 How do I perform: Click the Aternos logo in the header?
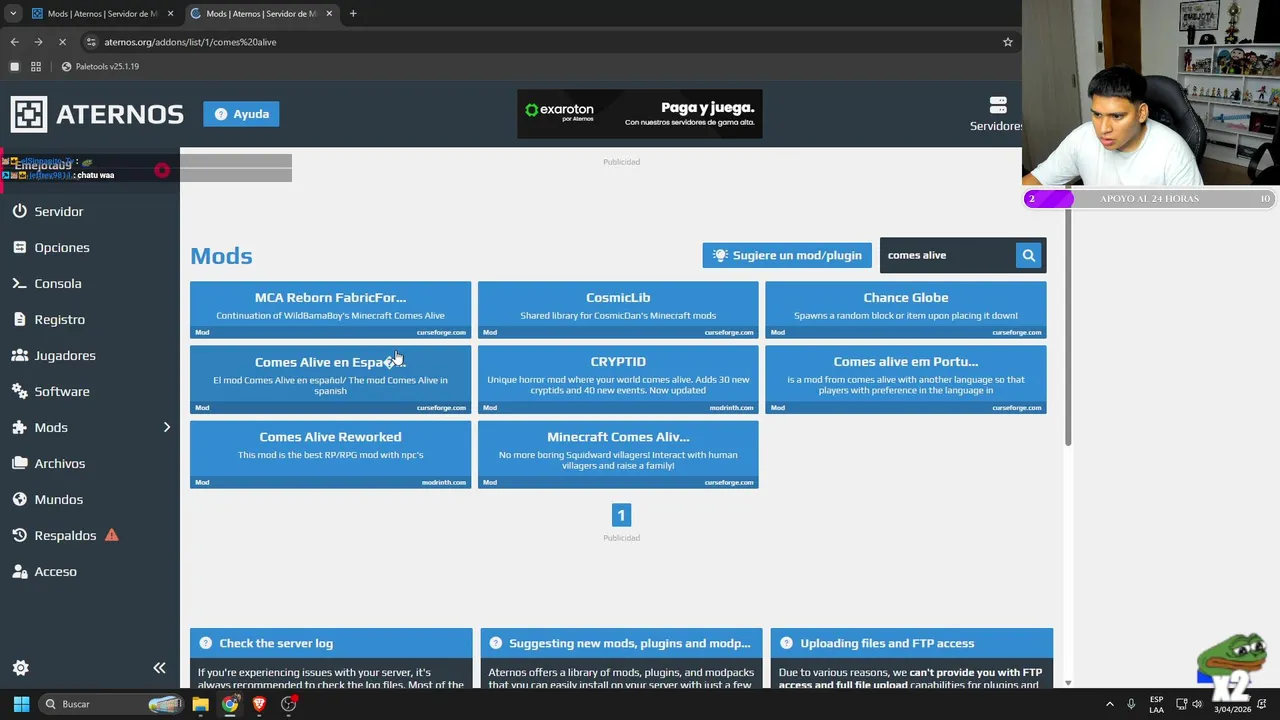point(97,114)
